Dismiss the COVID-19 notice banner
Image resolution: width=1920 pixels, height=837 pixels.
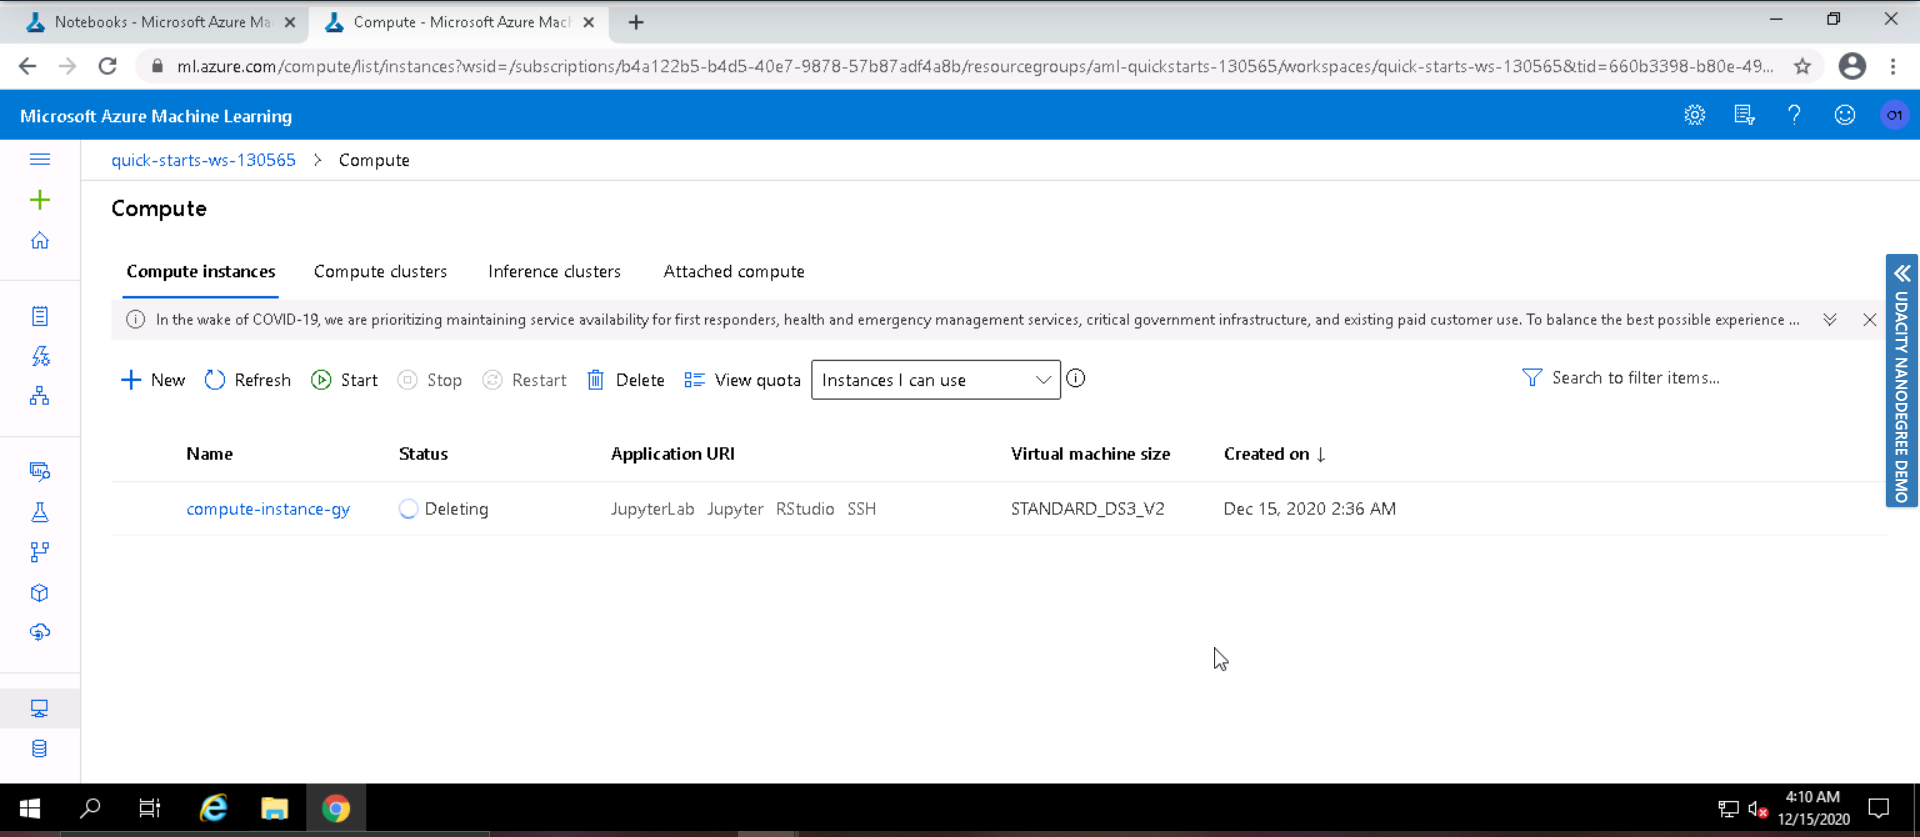point(1870,320)
